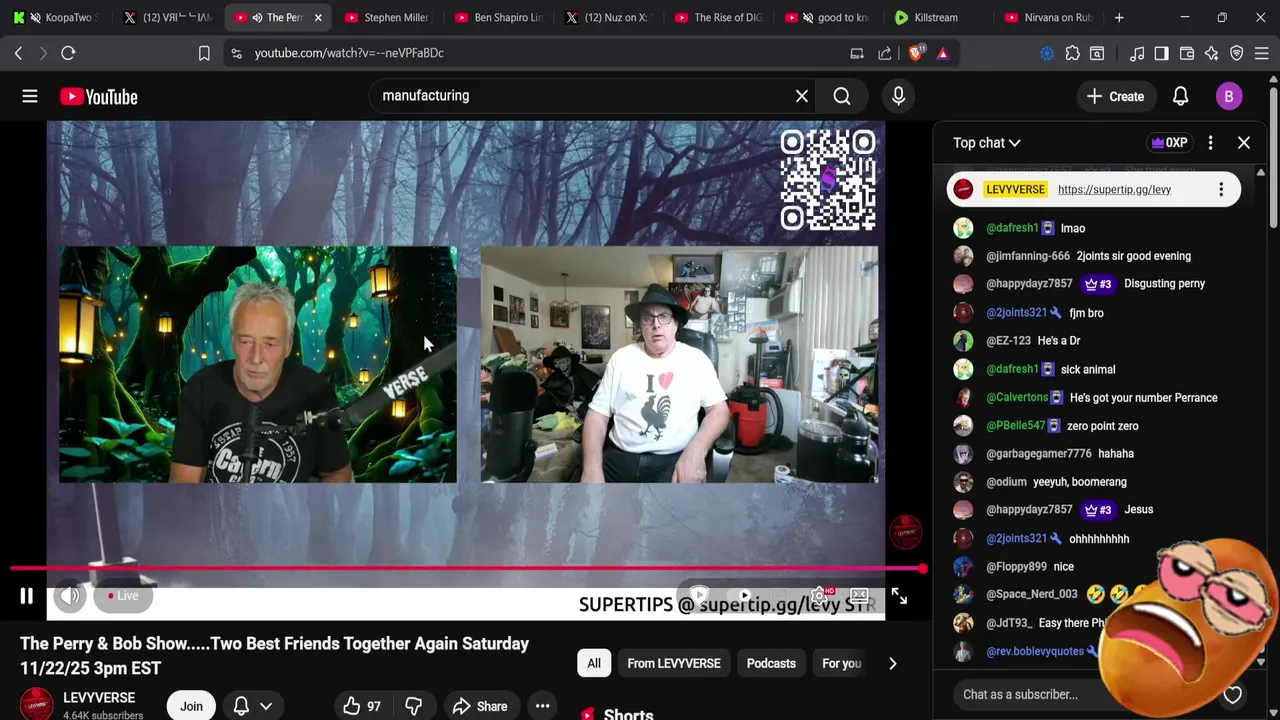
Task: Jump to the Live position indicator
Action: pos(123,596)
